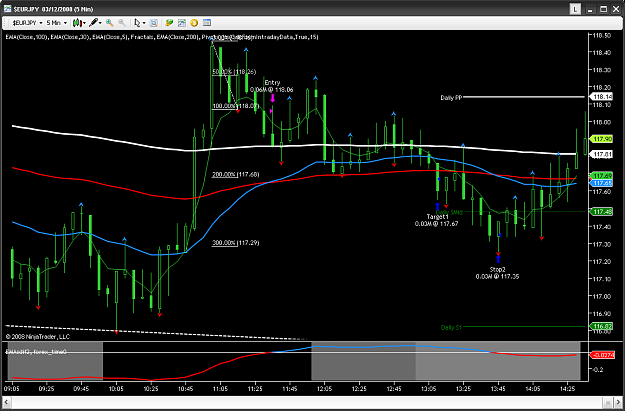
Task: Click the Daily S1 pivot label
Action: (x=451, y=328)
